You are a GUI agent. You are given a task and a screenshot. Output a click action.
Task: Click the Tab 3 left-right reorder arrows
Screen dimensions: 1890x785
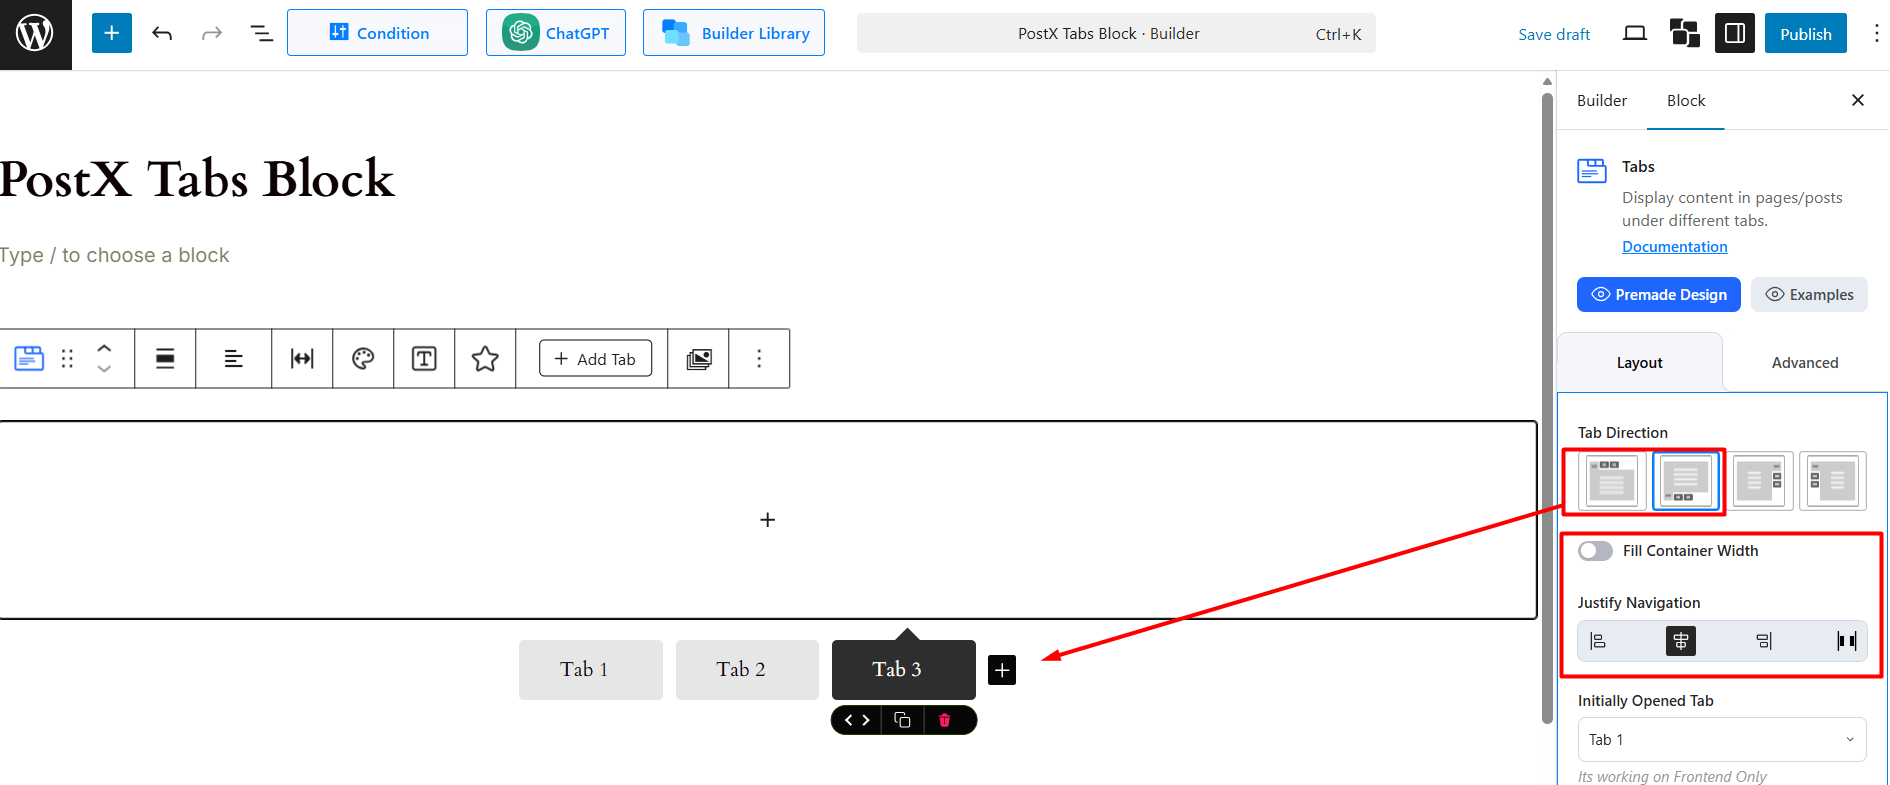pyautogui.click(x=857, y=720)
